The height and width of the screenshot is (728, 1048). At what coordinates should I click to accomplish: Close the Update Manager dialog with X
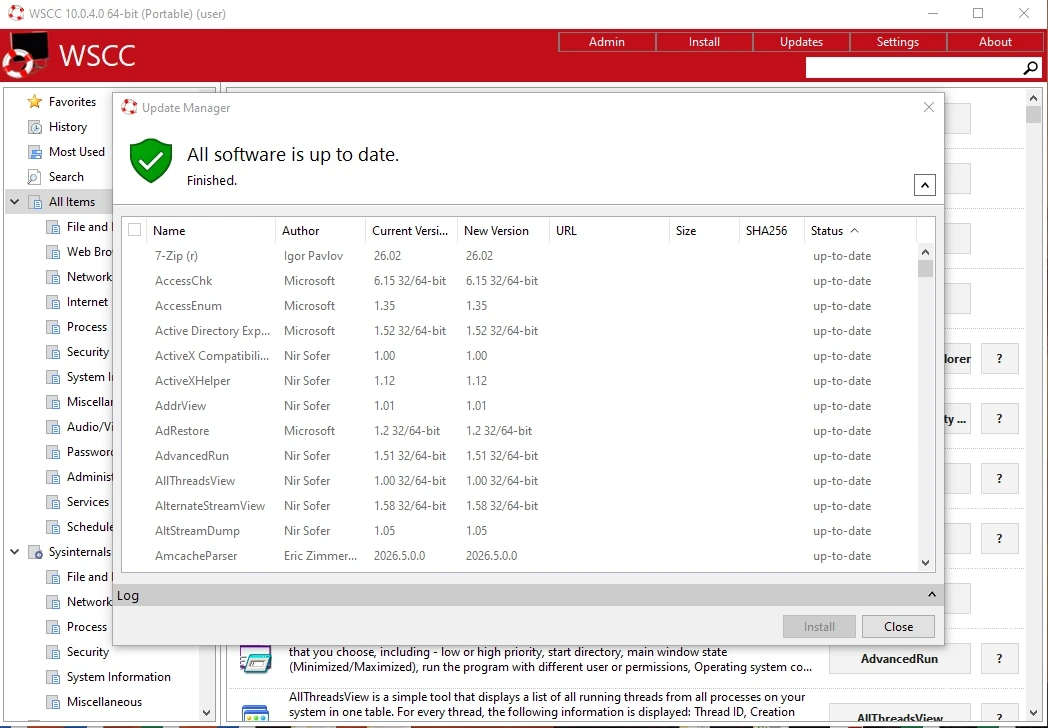(x=928, y=107)
